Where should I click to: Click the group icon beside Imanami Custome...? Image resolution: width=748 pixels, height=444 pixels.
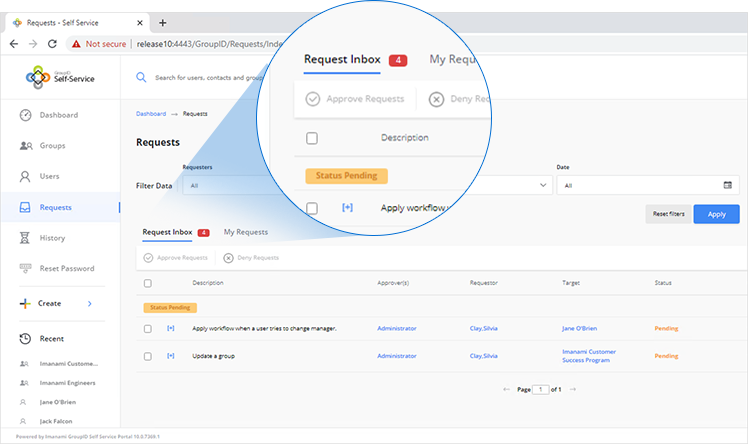pos(24,364)
